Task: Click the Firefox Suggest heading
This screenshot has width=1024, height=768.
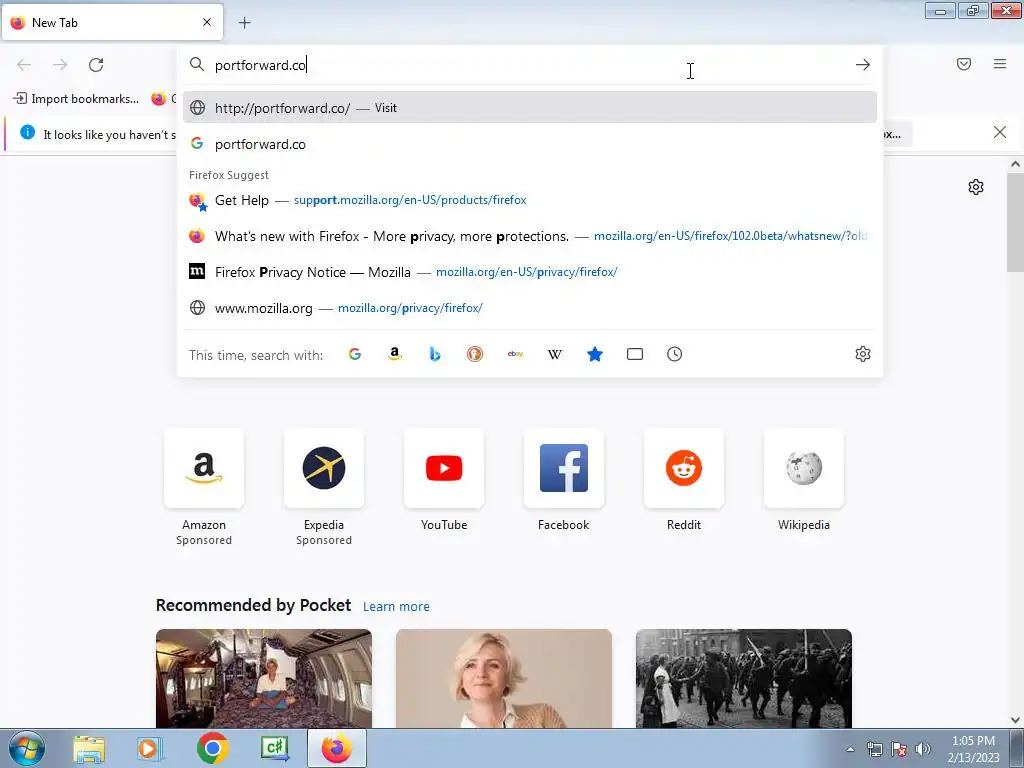Action: pos(229,175)
